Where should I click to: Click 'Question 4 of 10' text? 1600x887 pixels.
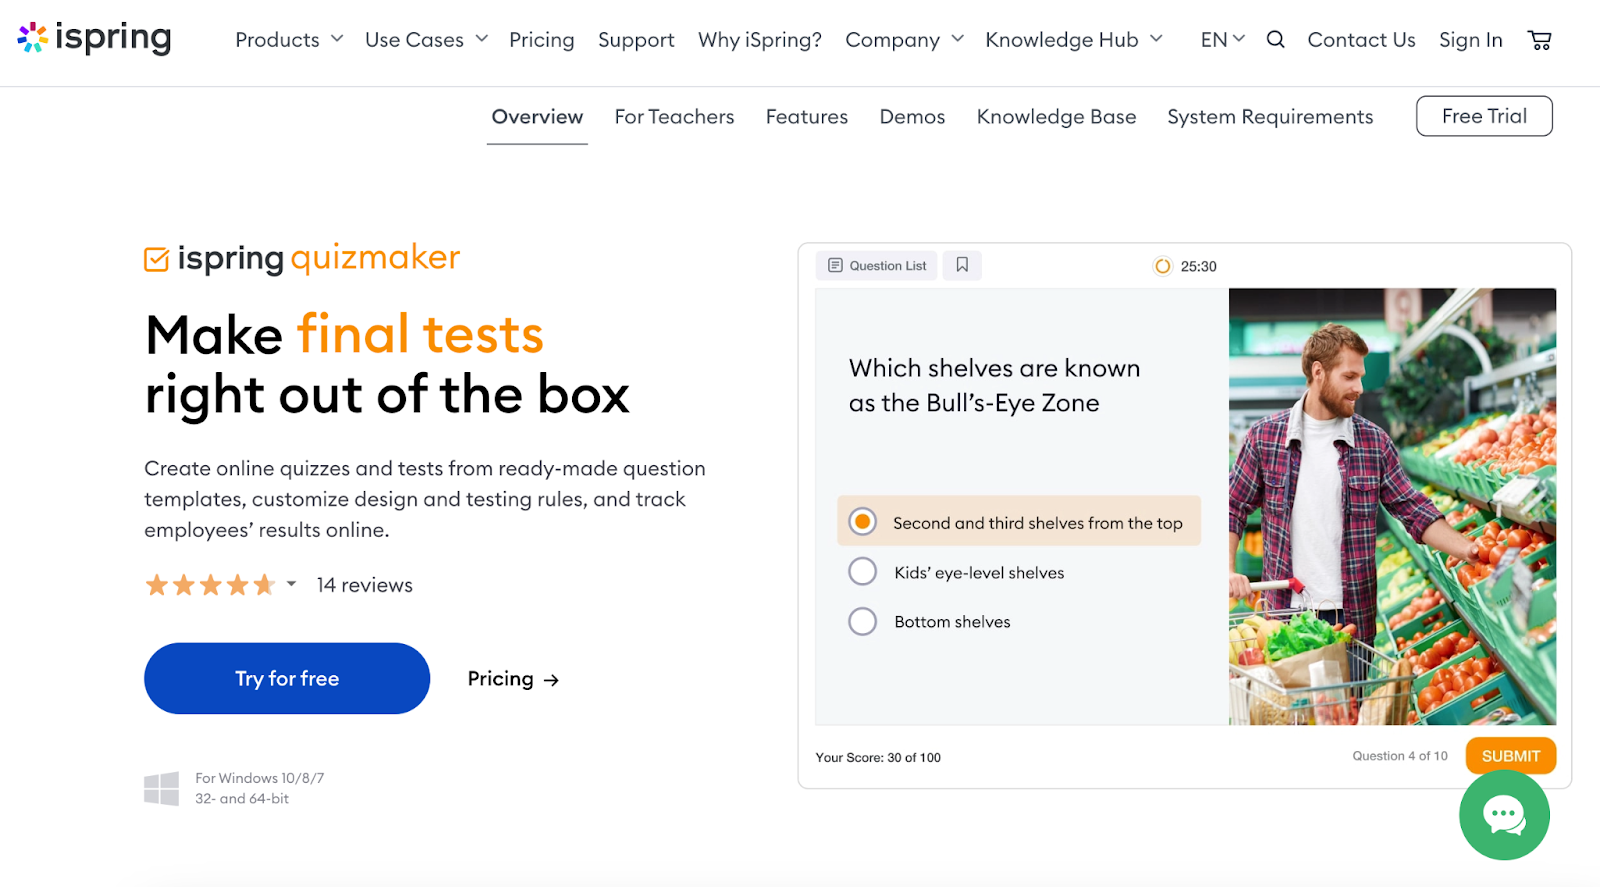(x=1400, y=756)
